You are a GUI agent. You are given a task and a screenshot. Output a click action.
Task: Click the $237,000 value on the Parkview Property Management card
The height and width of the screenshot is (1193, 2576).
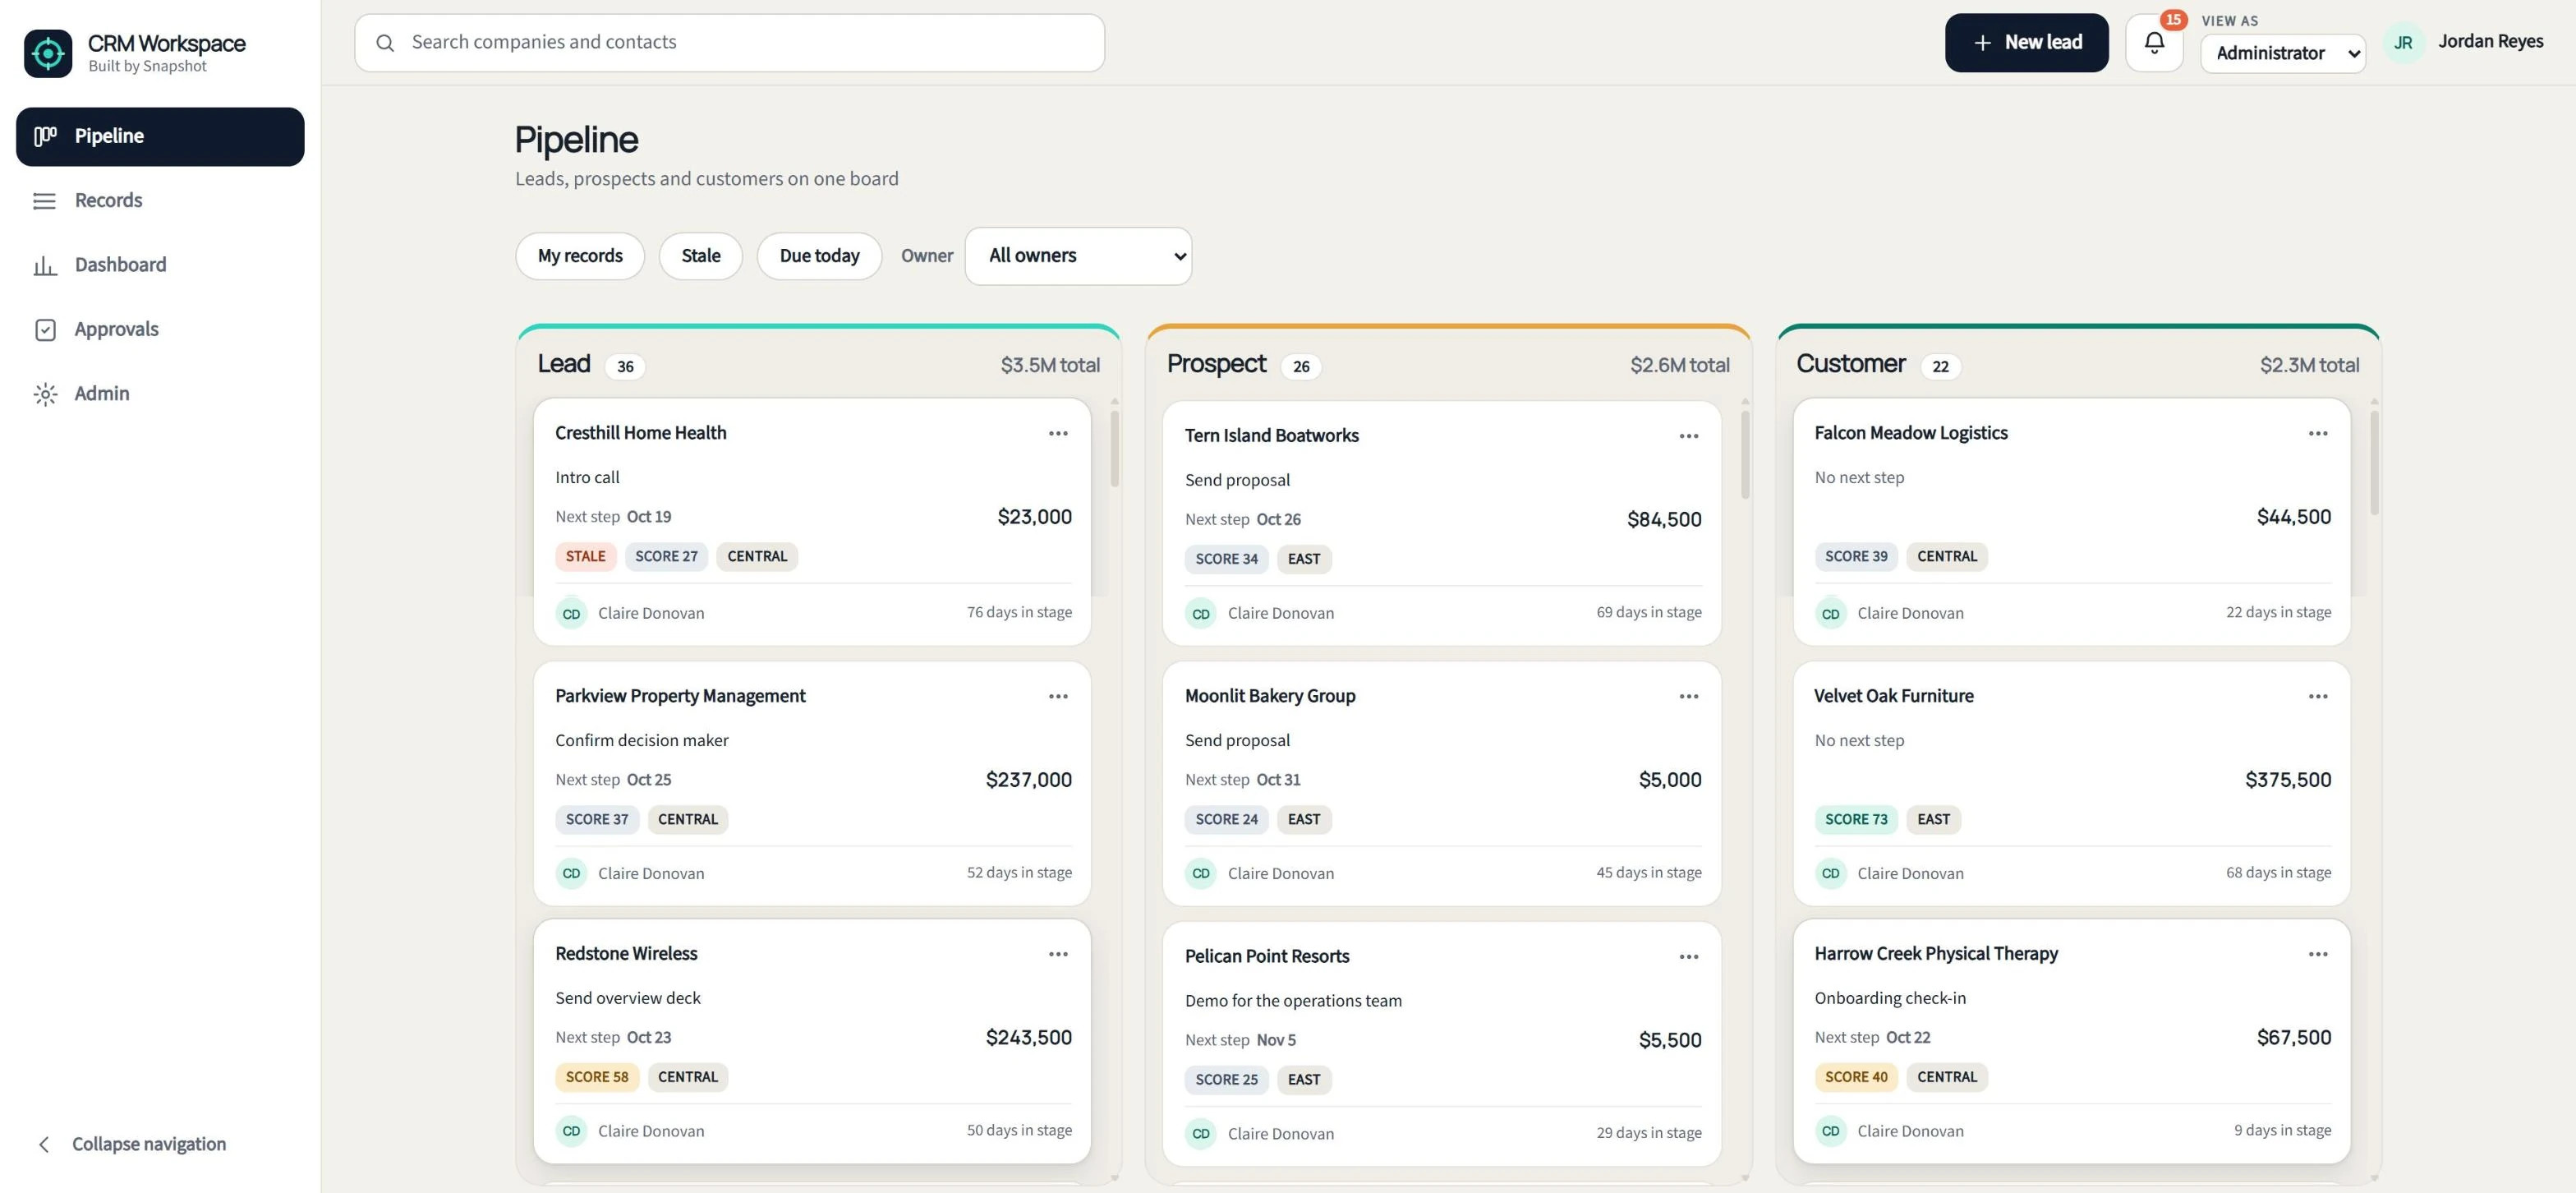[1028, 780]
